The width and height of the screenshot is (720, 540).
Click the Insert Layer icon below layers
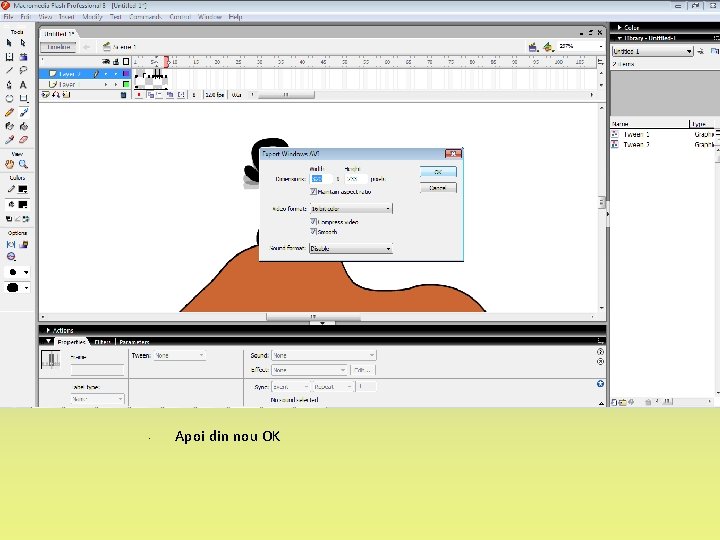(45, 95)
